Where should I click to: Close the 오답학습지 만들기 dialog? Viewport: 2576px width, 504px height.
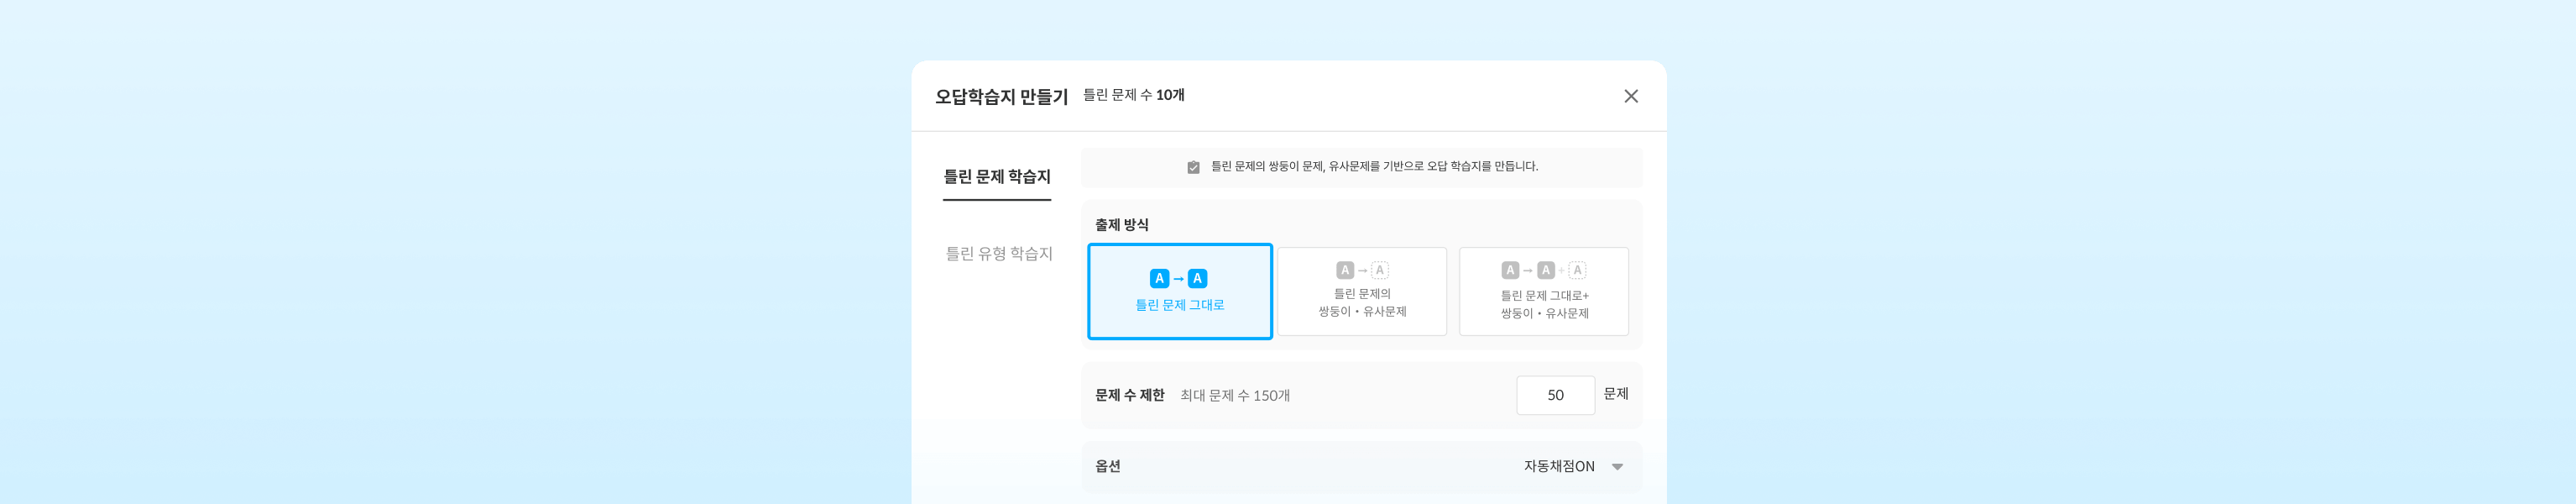[1630, 96]
